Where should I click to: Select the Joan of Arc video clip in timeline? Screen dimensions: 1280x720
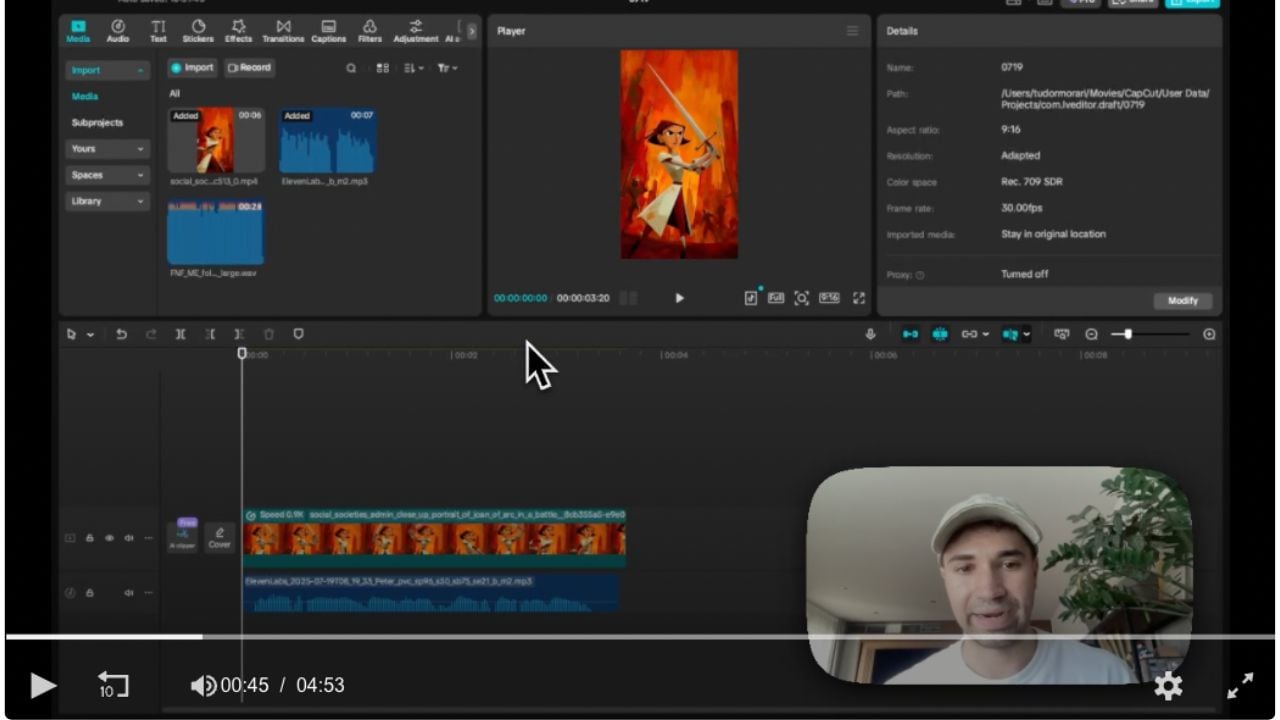[x=434, y=538]
